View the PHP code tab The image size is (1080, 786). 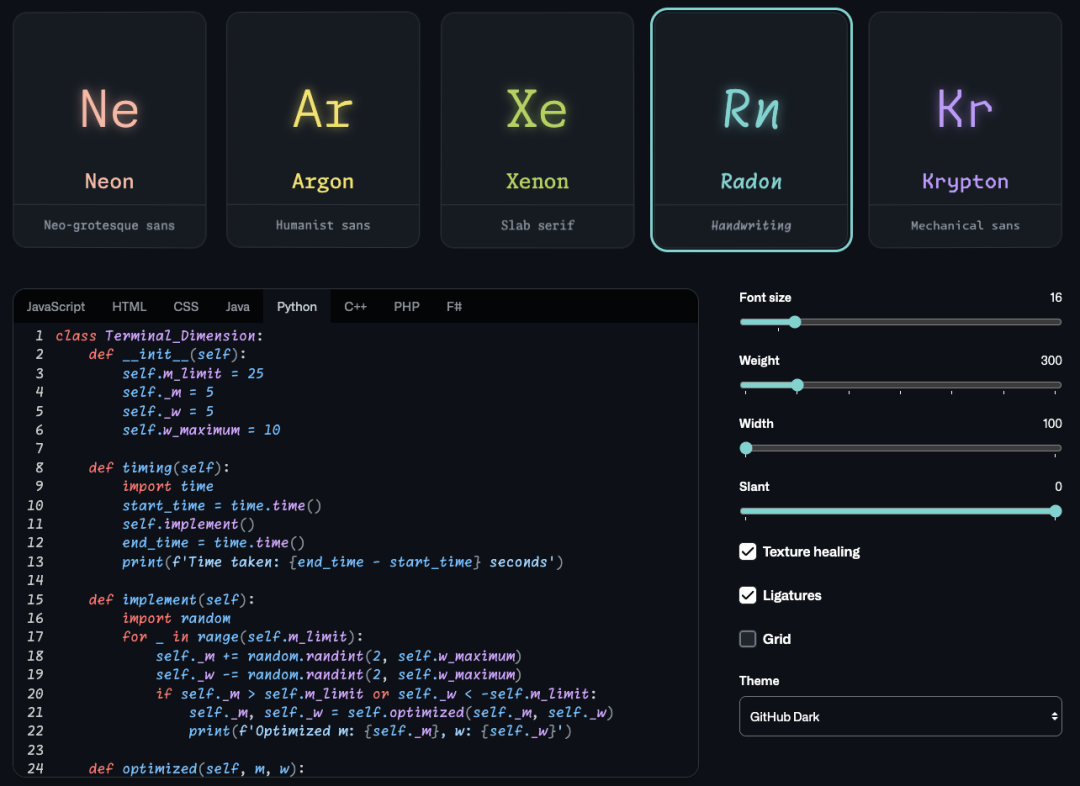pos(406,307)
